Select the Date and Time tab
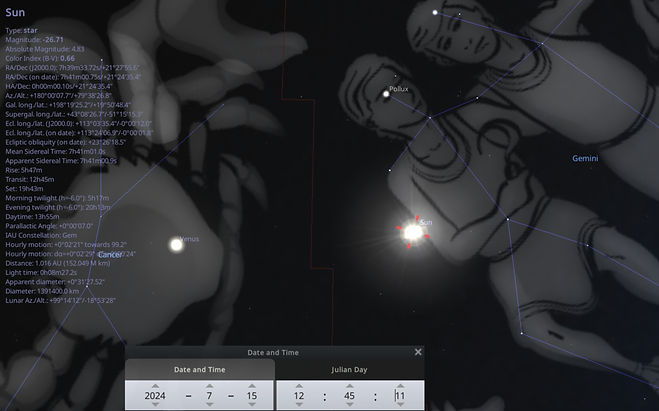The height and width of the screenshot is (411, 659). click(200, 370)
